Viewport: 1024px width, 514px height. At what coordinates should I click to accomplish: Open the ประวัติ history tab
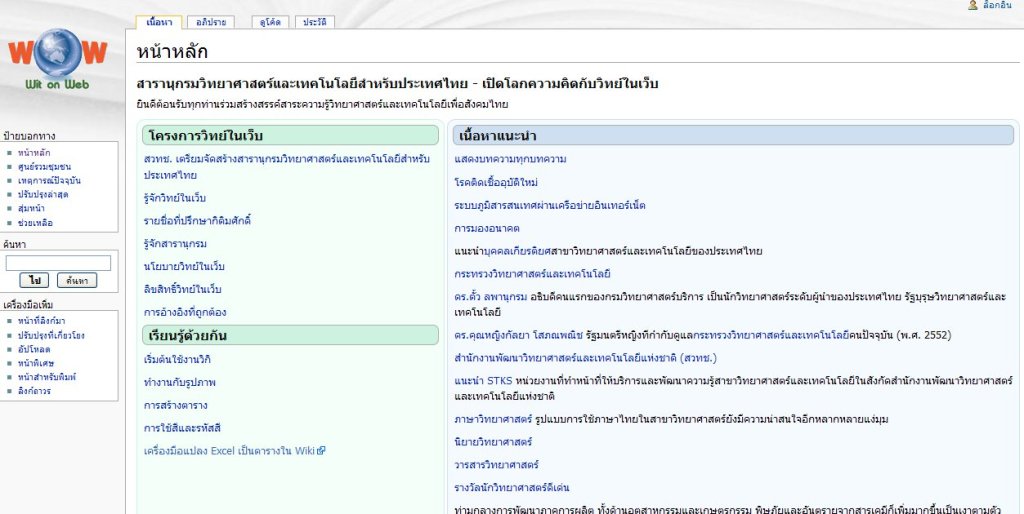pos(314,21)
